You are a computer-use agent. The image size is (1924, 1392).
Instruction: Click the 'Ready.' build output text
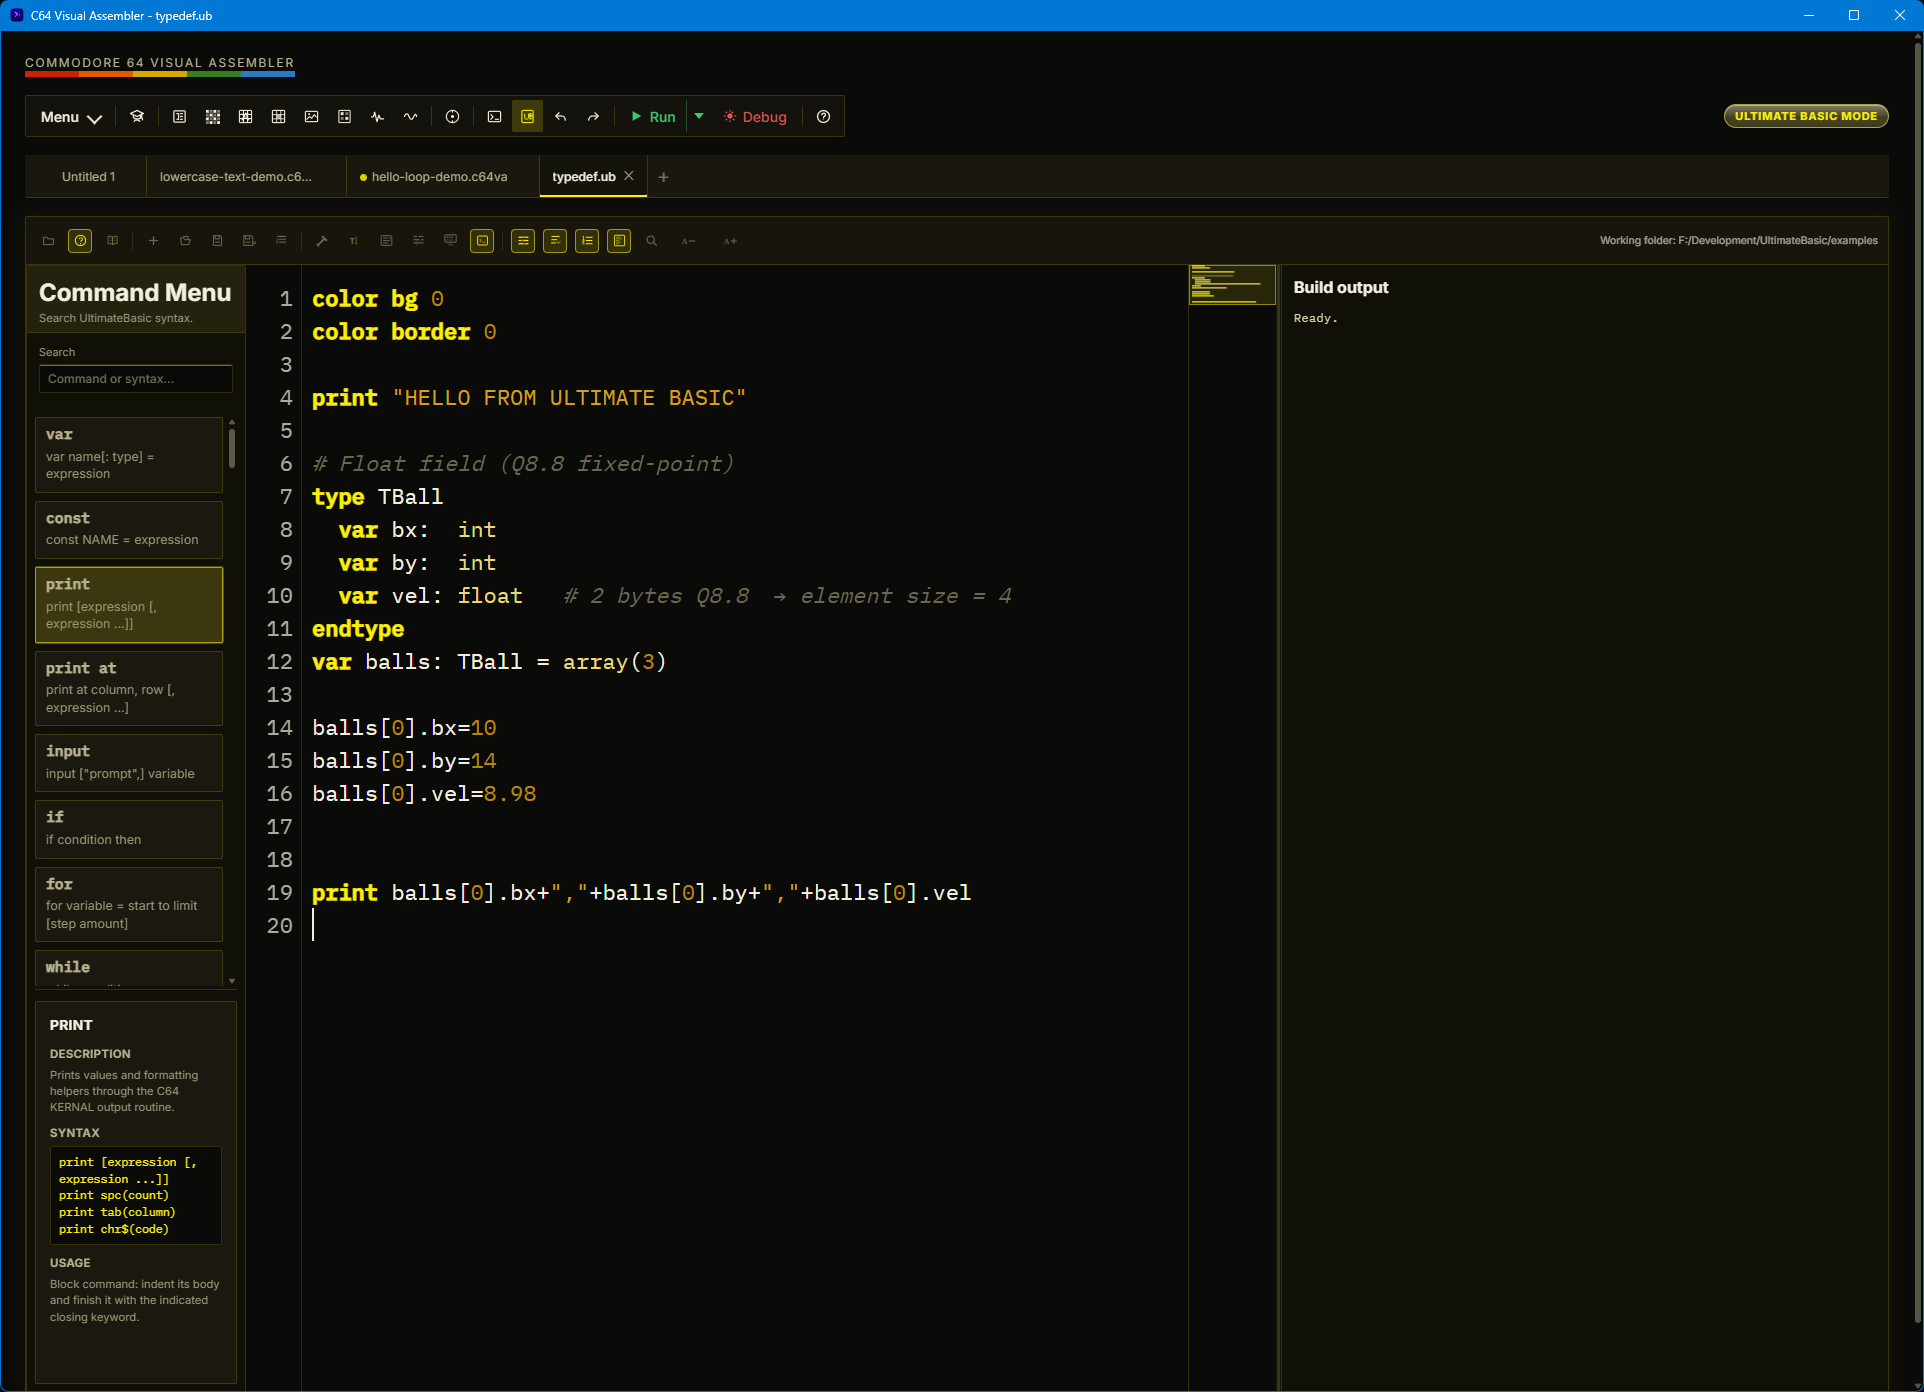[1315, 318]
